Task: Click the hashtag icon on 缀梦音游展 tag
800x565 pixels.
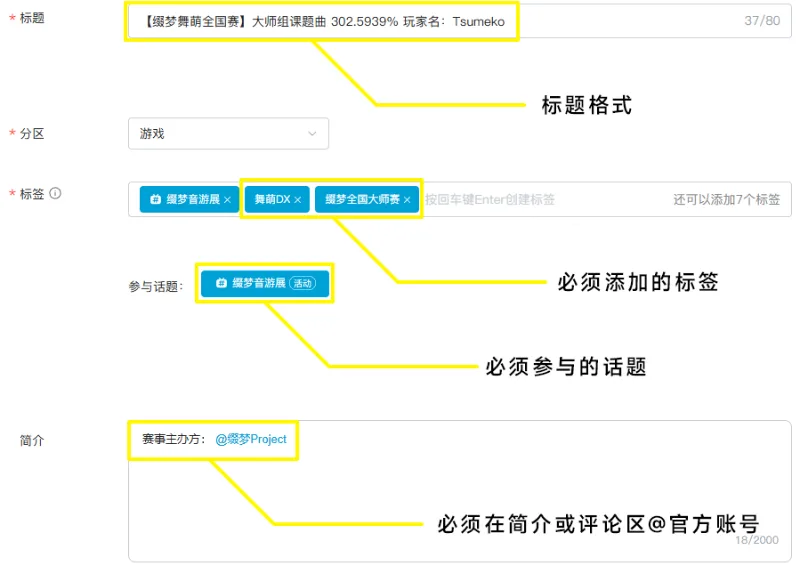Action: coord(156,199)
